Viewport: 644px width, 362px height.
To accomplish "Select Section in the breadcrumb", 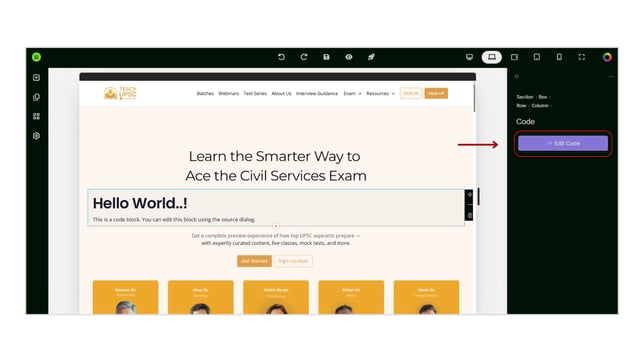I will (x=525, y=97).
